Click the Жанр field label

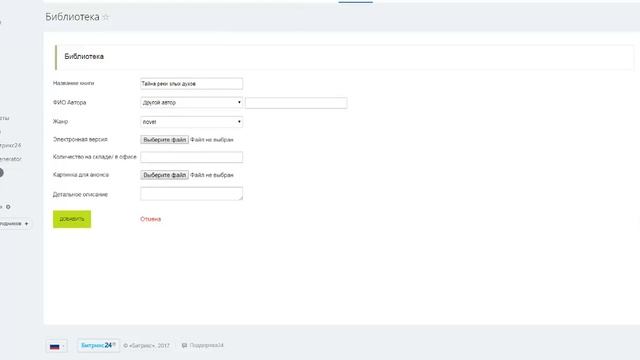[x=60, y=122]
